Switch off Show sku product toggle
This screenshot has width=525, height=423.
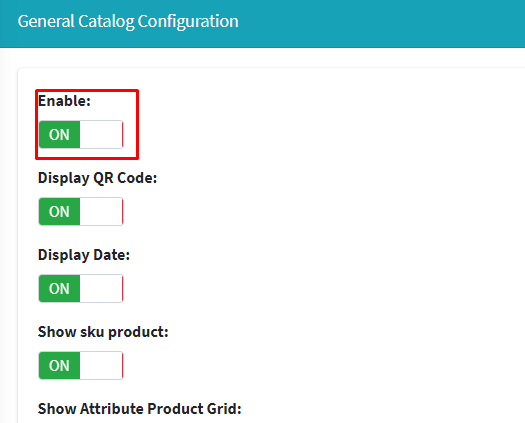click(81, 366)
